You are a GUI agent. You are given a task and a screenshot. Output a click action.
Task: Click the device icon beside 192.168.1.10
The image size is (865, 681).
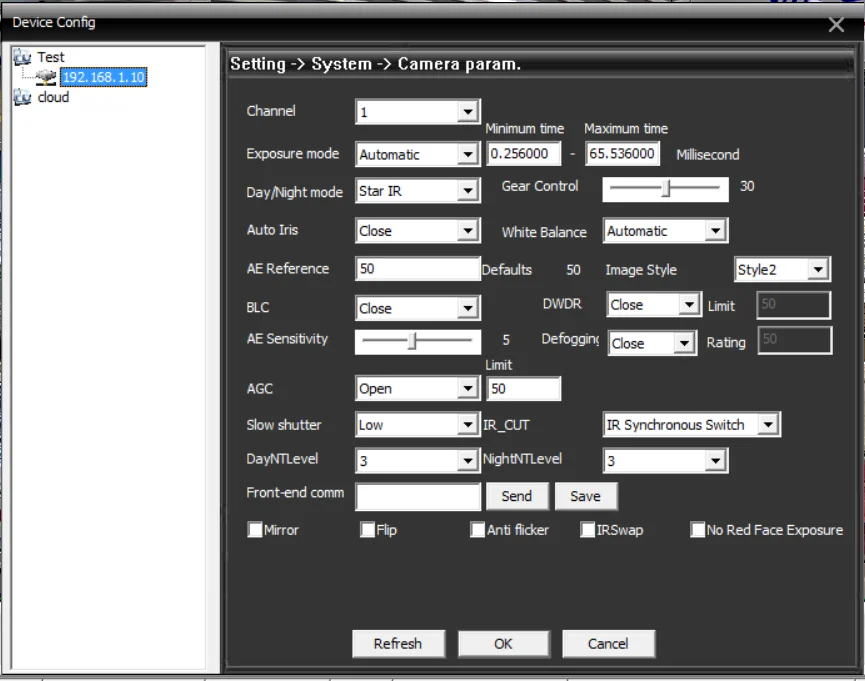coord(46,77)
